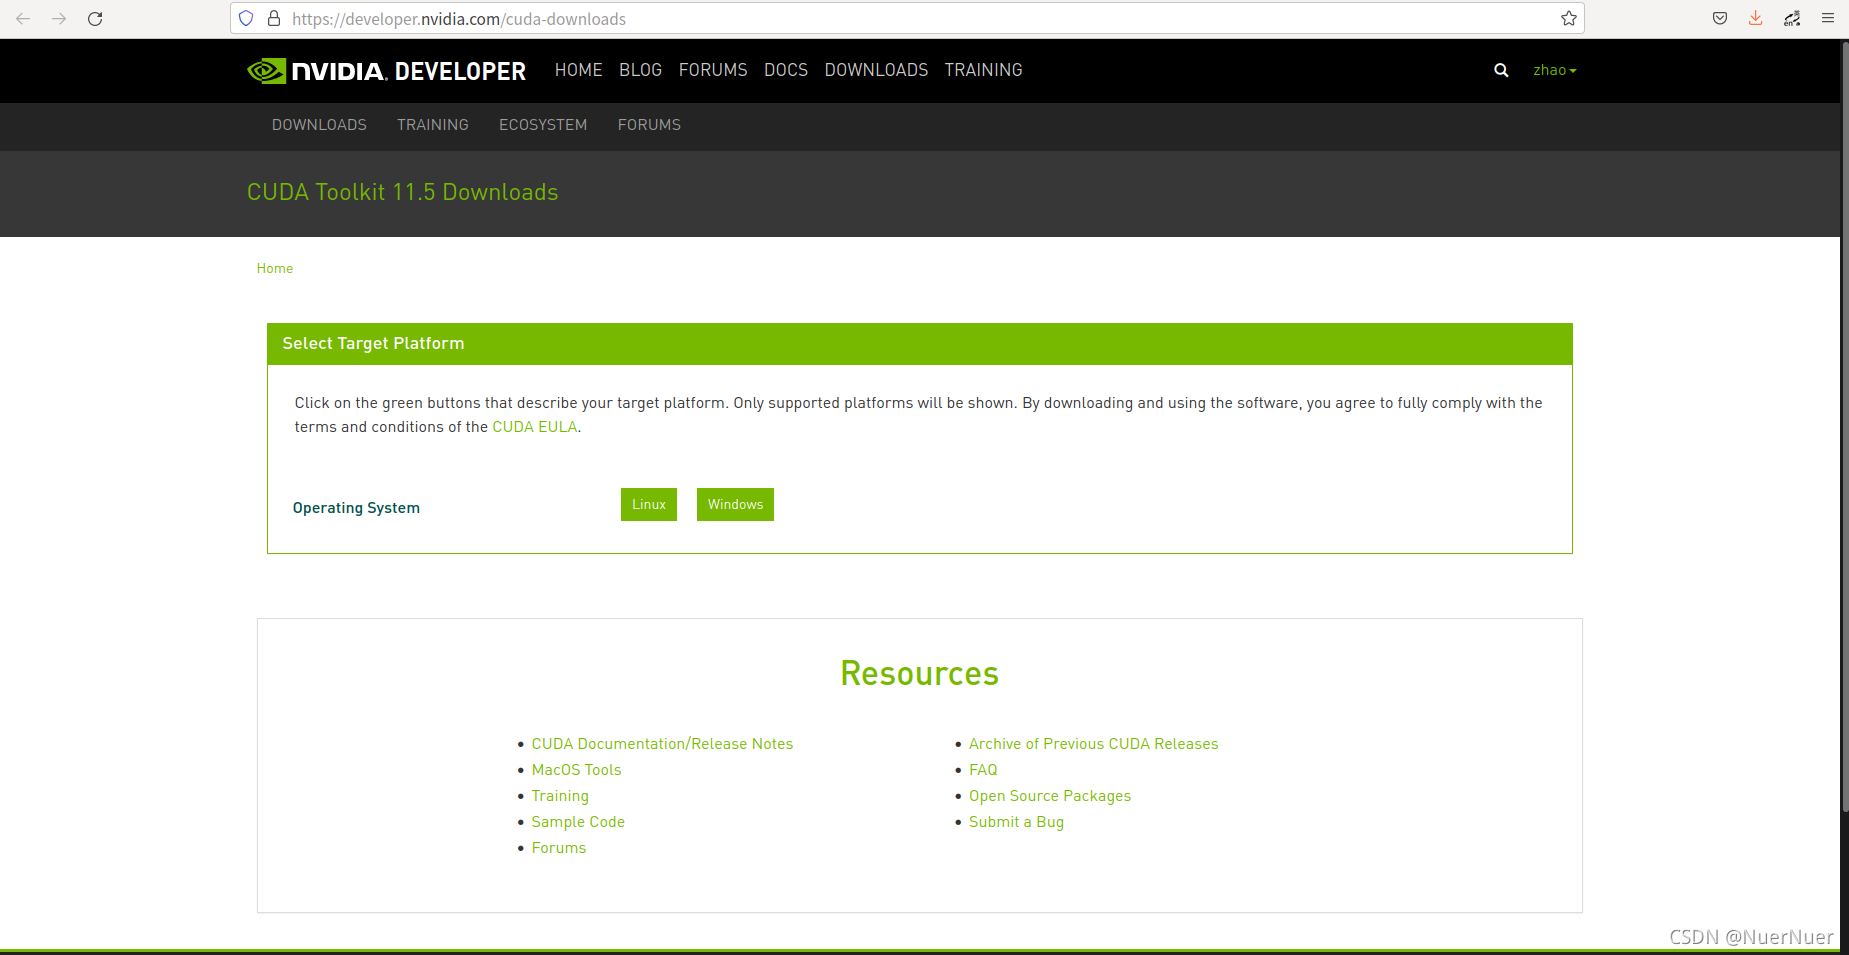Click the browser back arrow
1849x955 pixels.
pyautogui.click(x=23, y=19)
